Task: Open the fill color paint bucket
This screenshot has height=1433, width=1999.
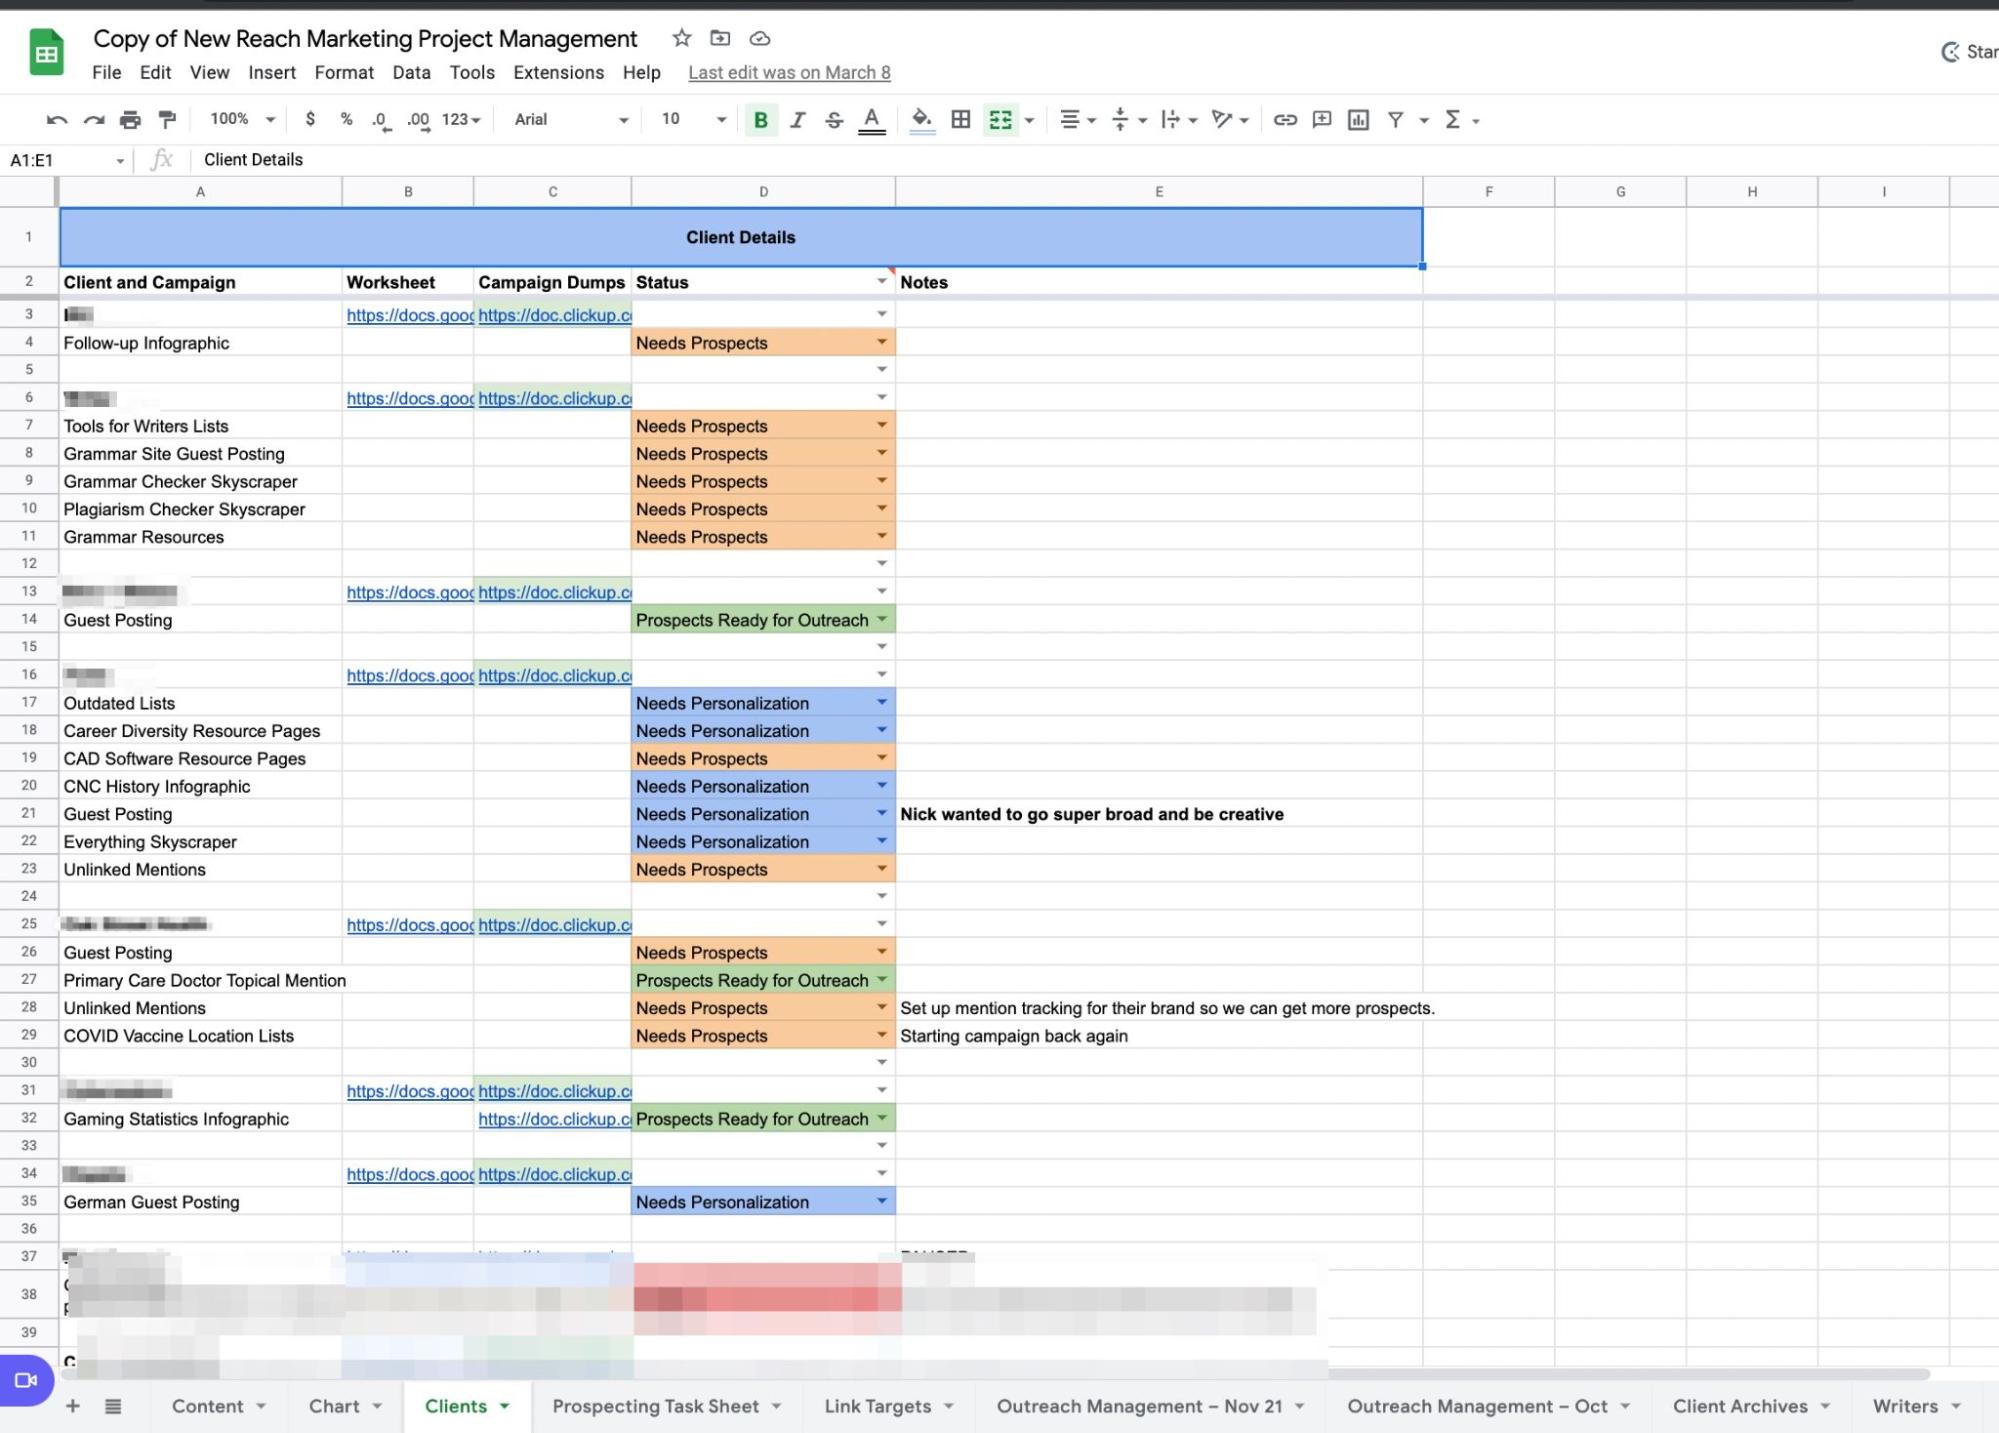Action: [x=922, y=120]
